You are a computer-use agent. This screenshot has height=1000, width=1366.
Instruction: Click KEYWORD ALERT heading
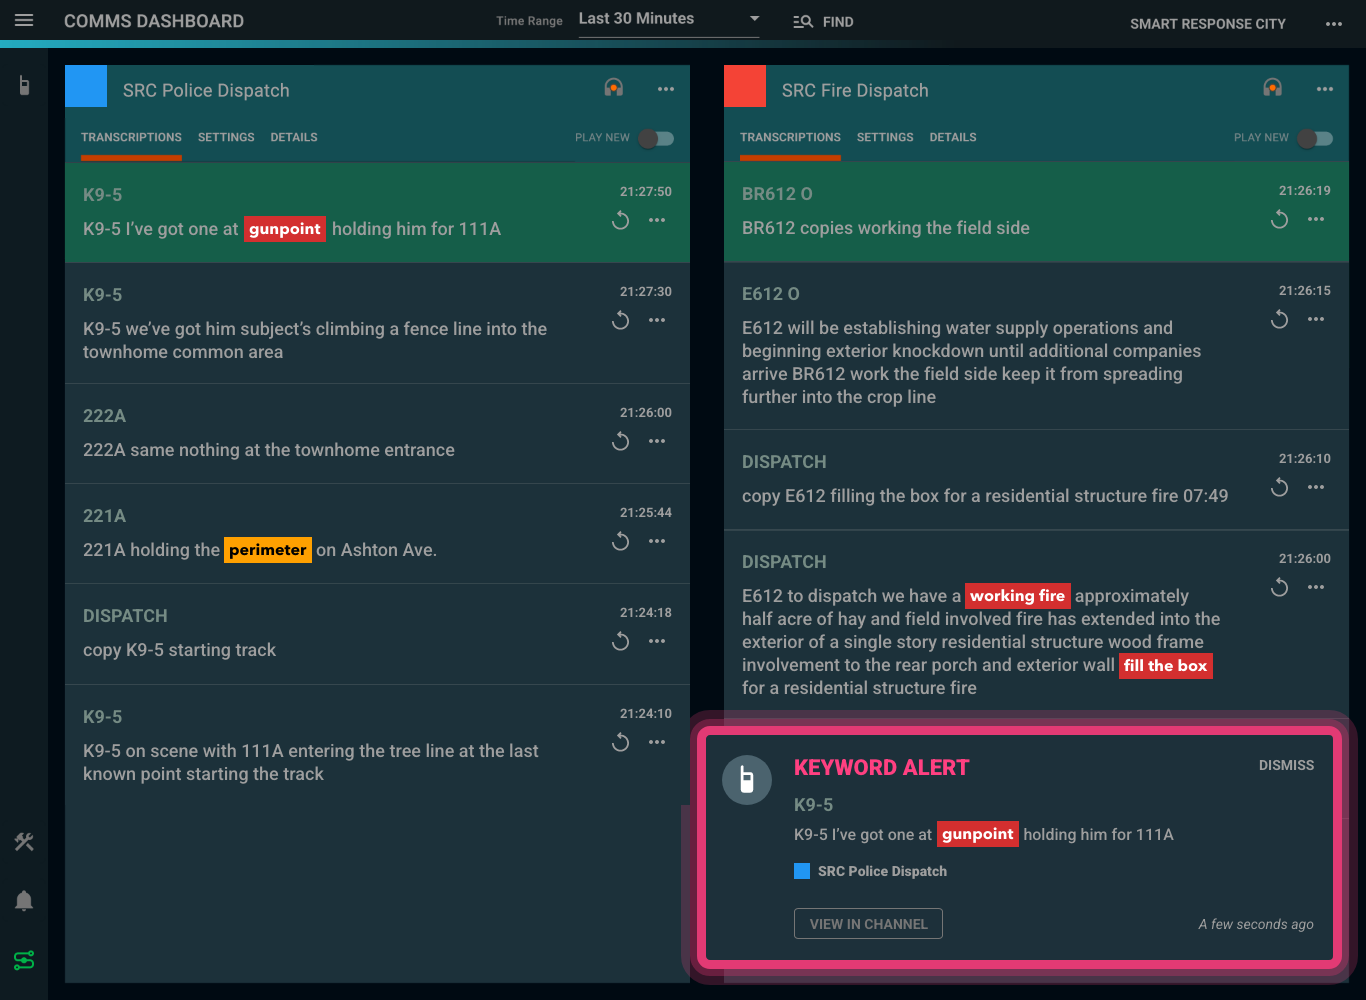coord(882,768)
